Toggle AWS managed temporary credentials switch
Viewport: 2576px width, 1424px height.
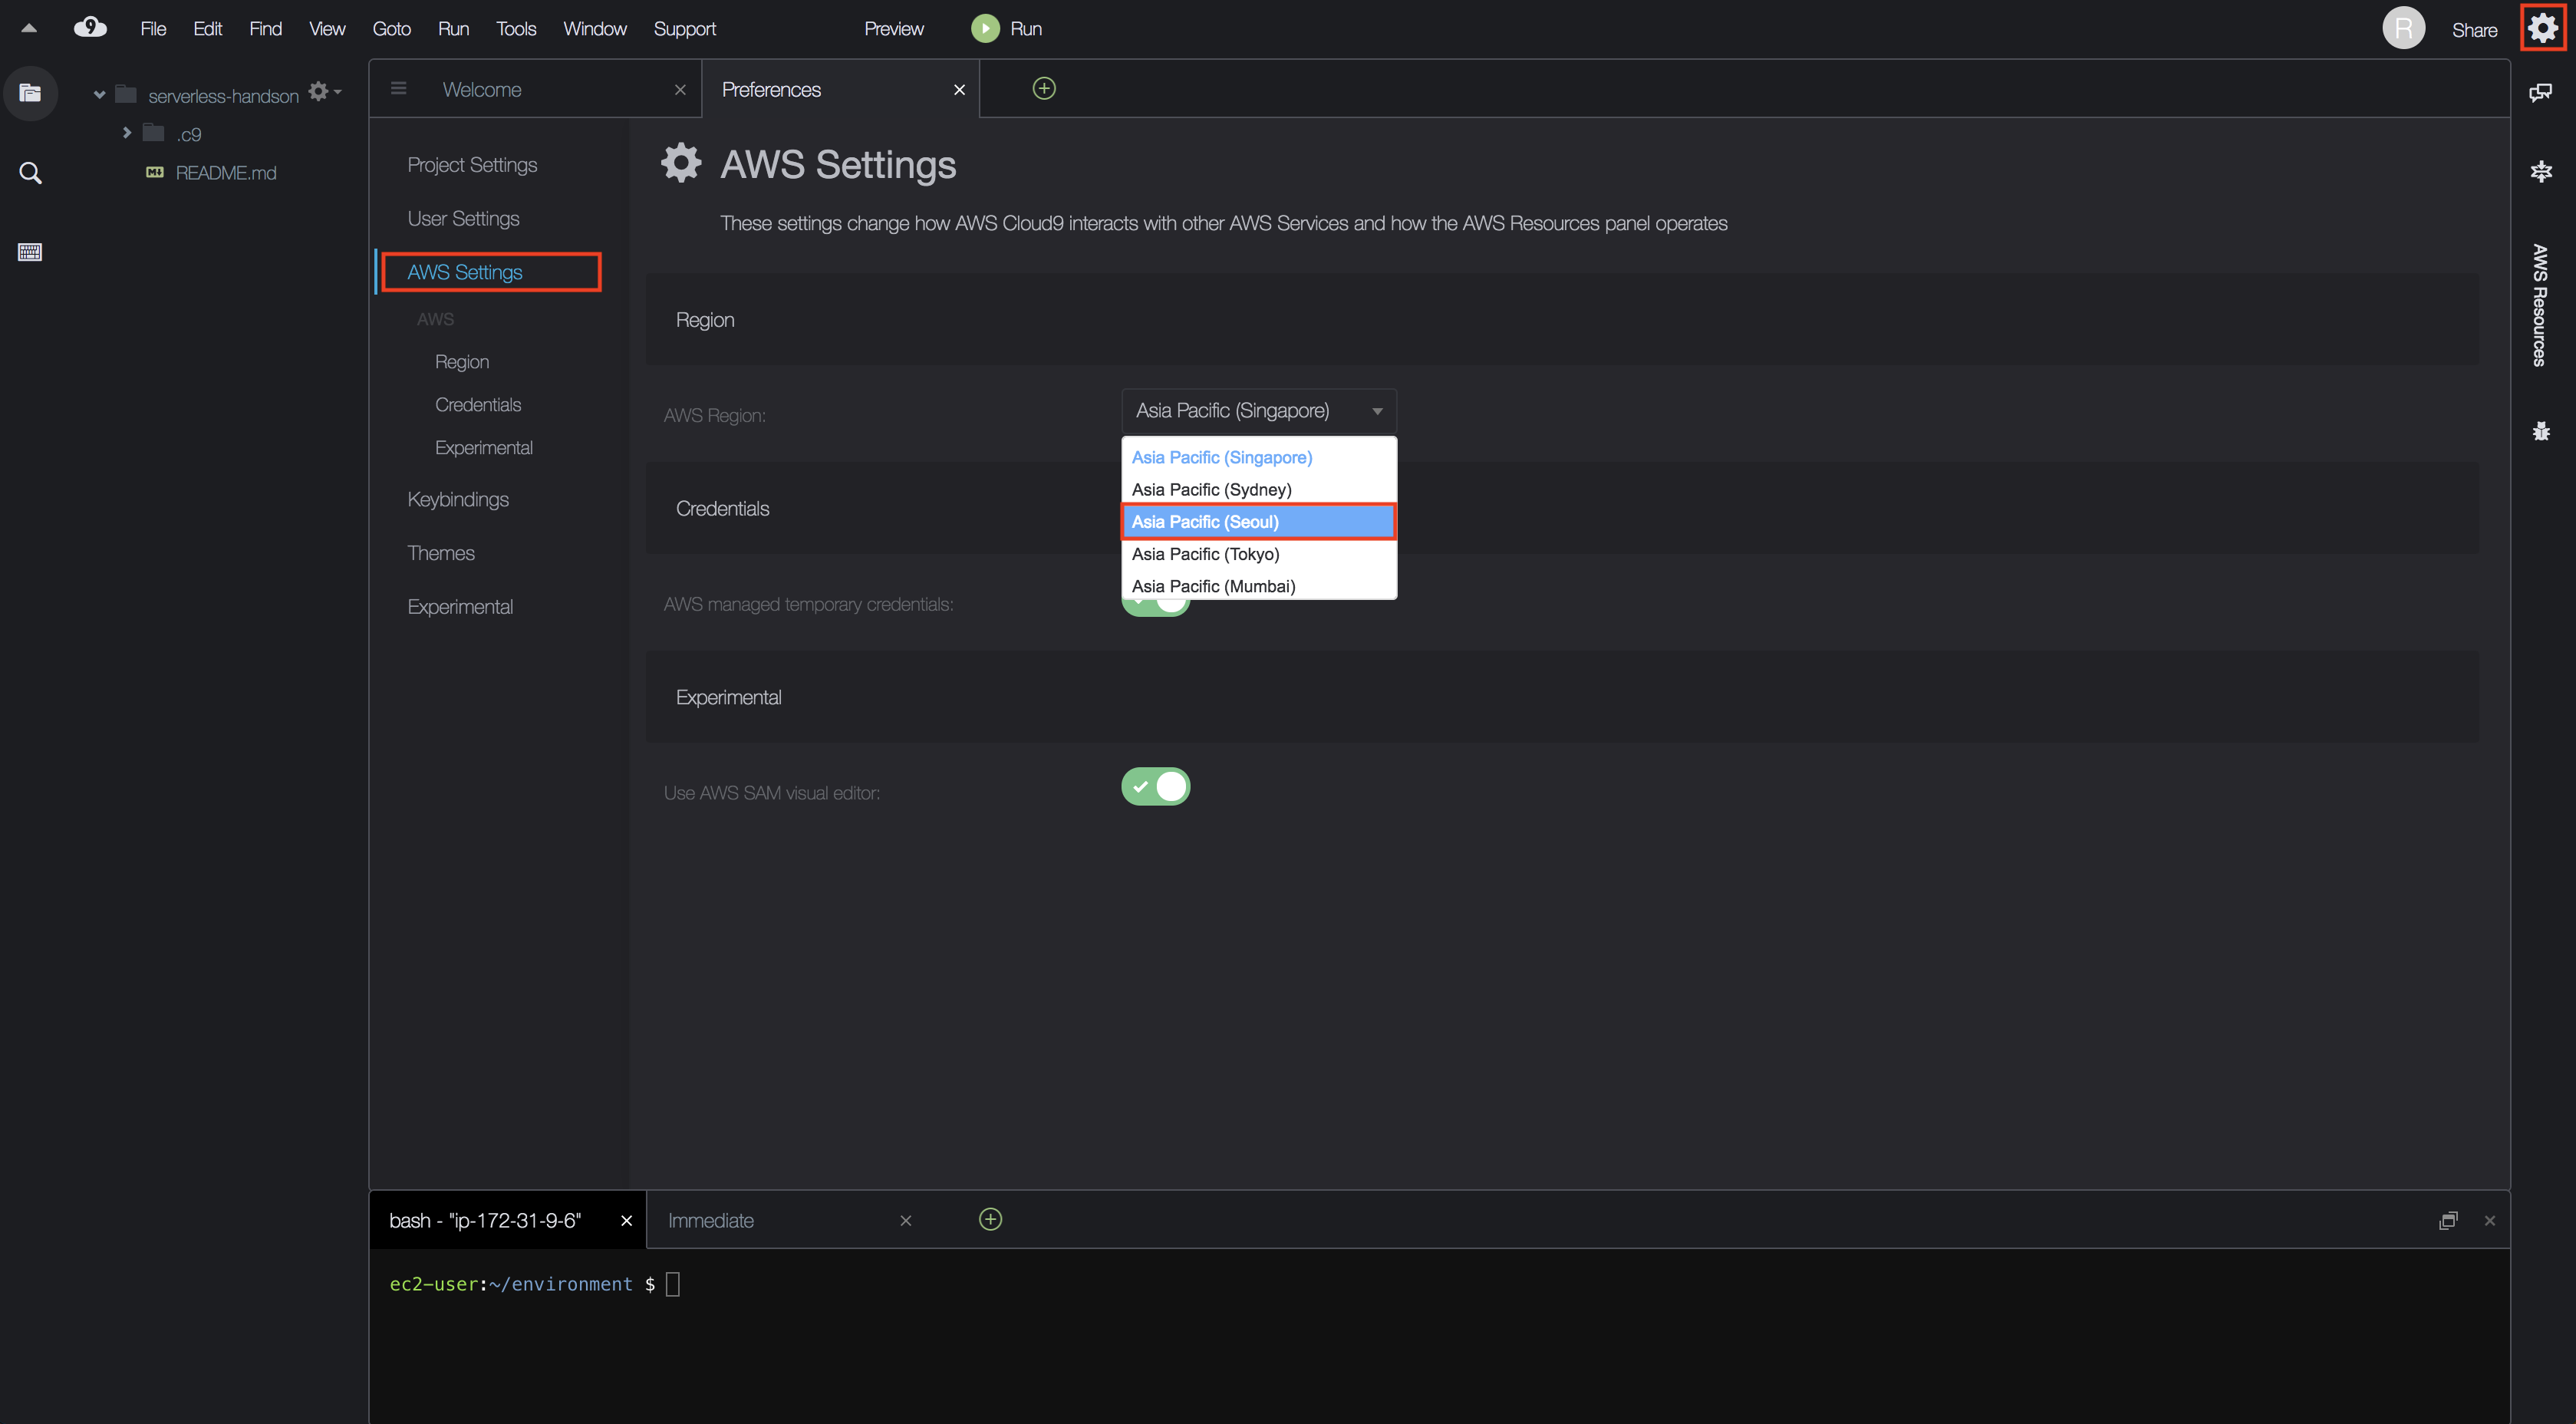click(1156, 607)
